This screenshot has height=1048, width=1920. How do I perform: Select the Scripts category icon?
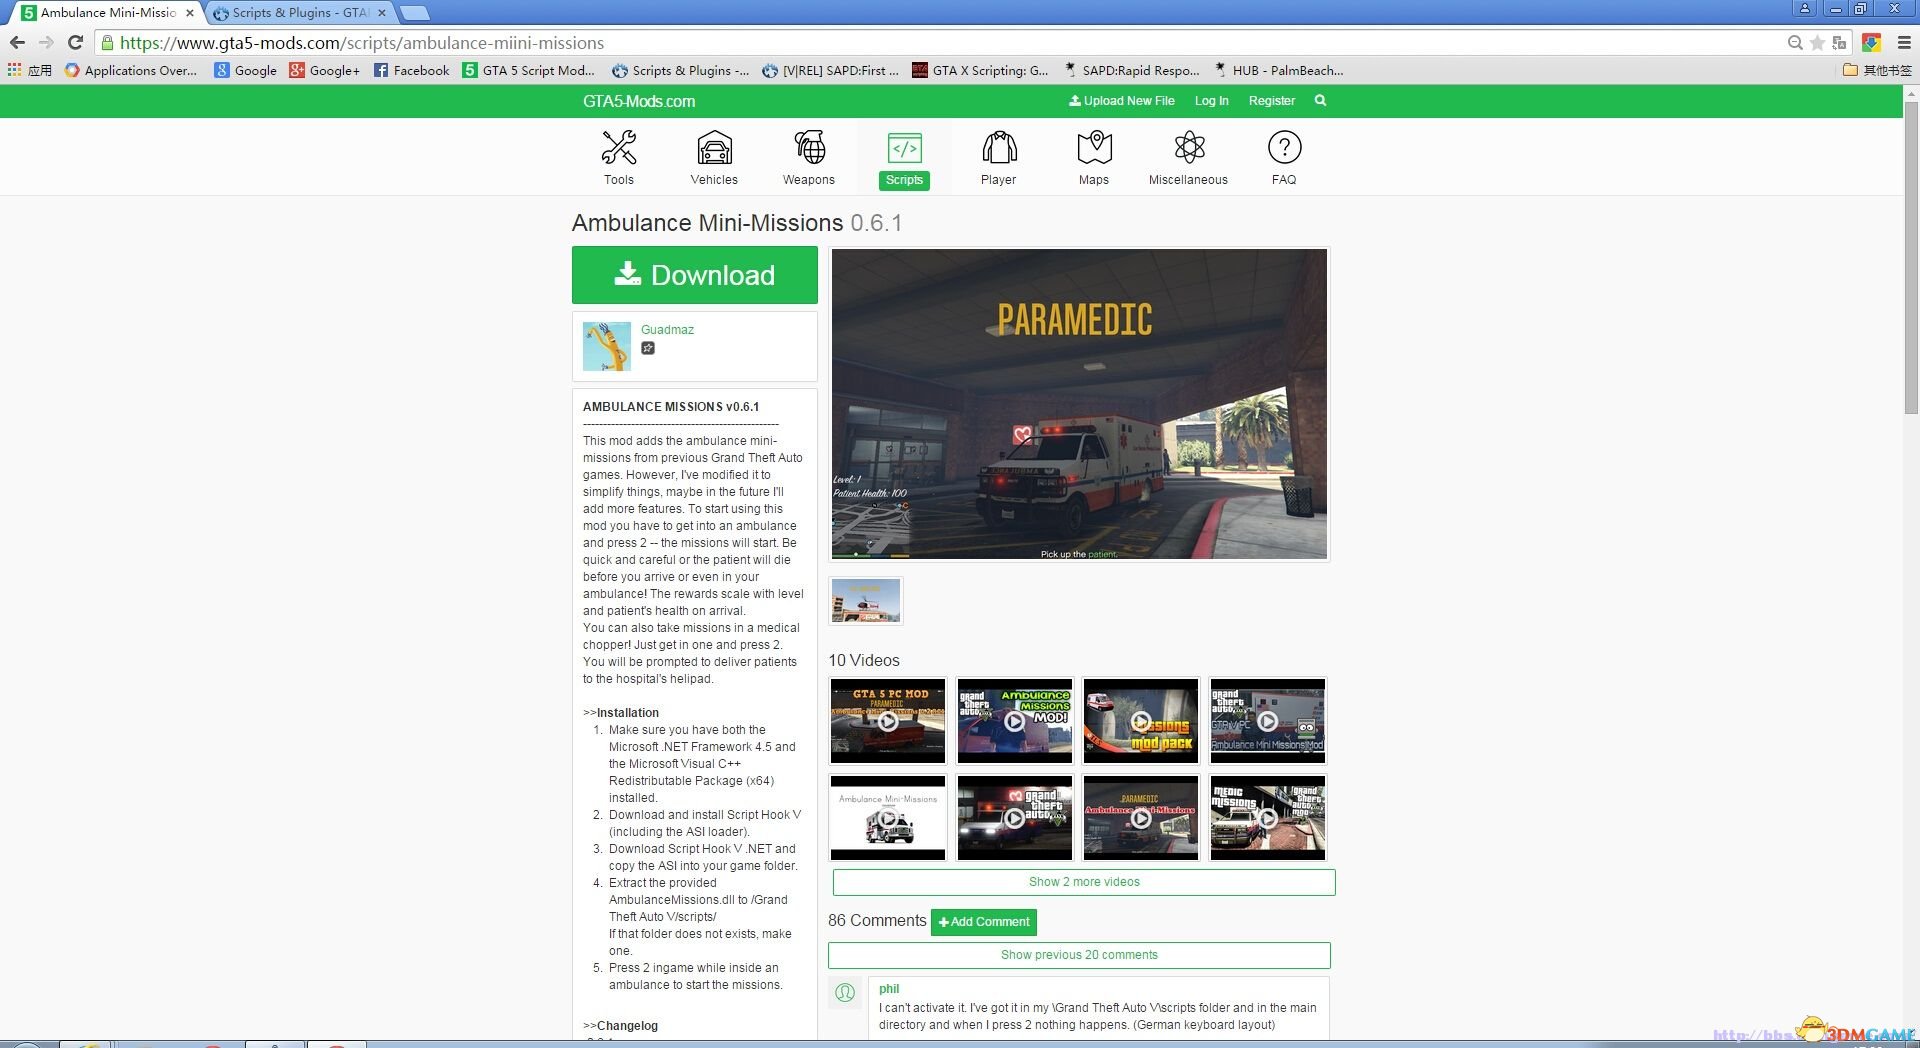point(904,148)
